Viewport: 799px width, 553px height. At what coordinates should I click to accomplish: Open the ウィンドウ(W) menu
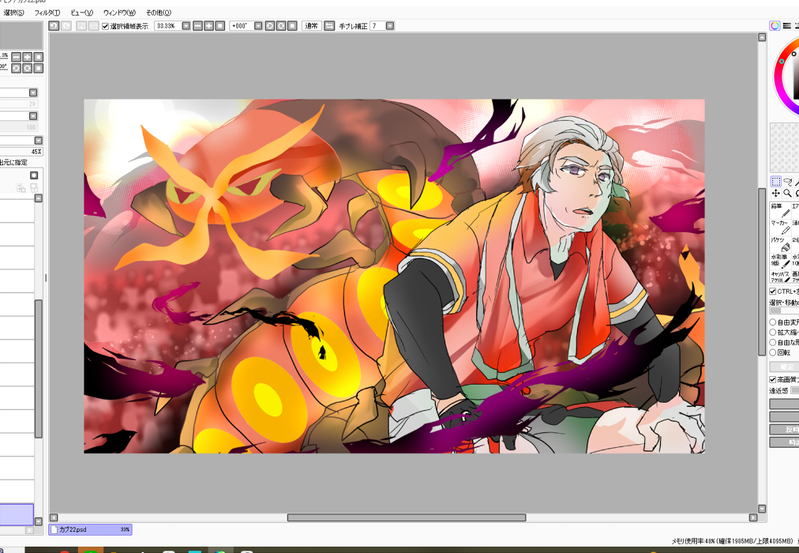pyautogui.click(x=119, y=13)
